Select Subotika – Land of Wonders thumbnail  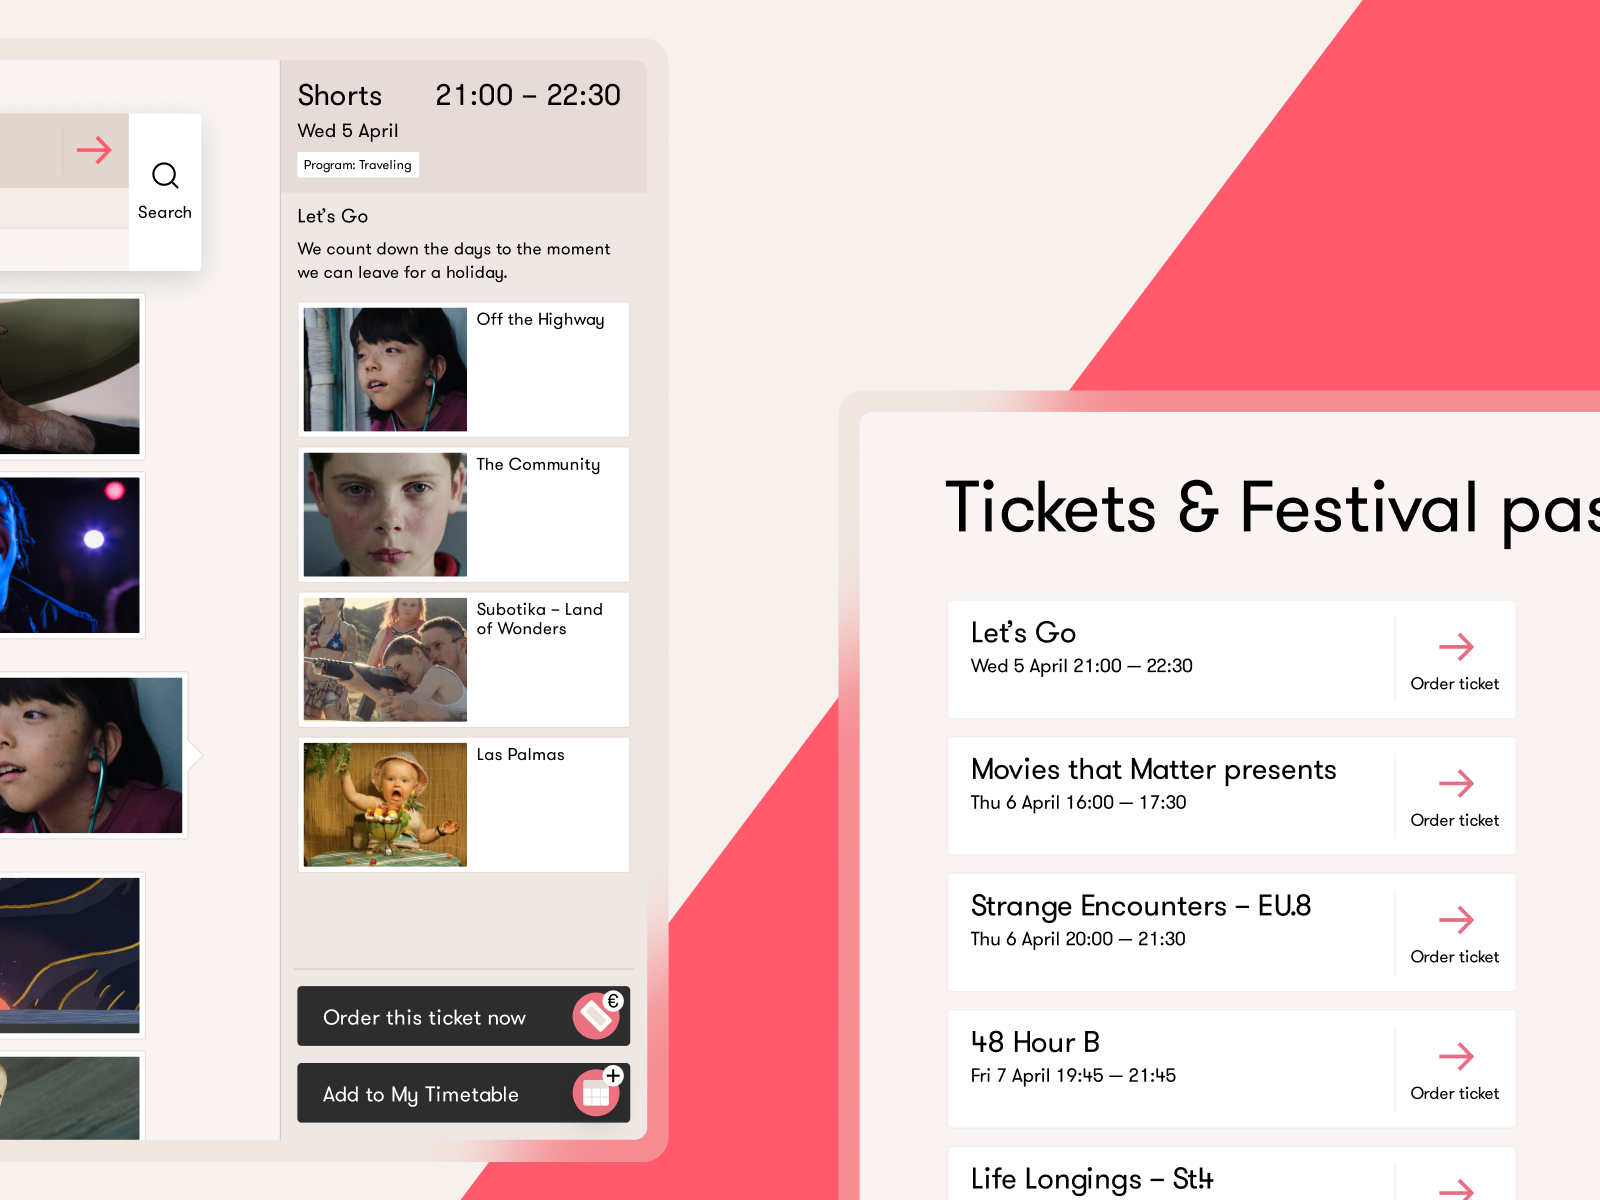tap(385, 660)
